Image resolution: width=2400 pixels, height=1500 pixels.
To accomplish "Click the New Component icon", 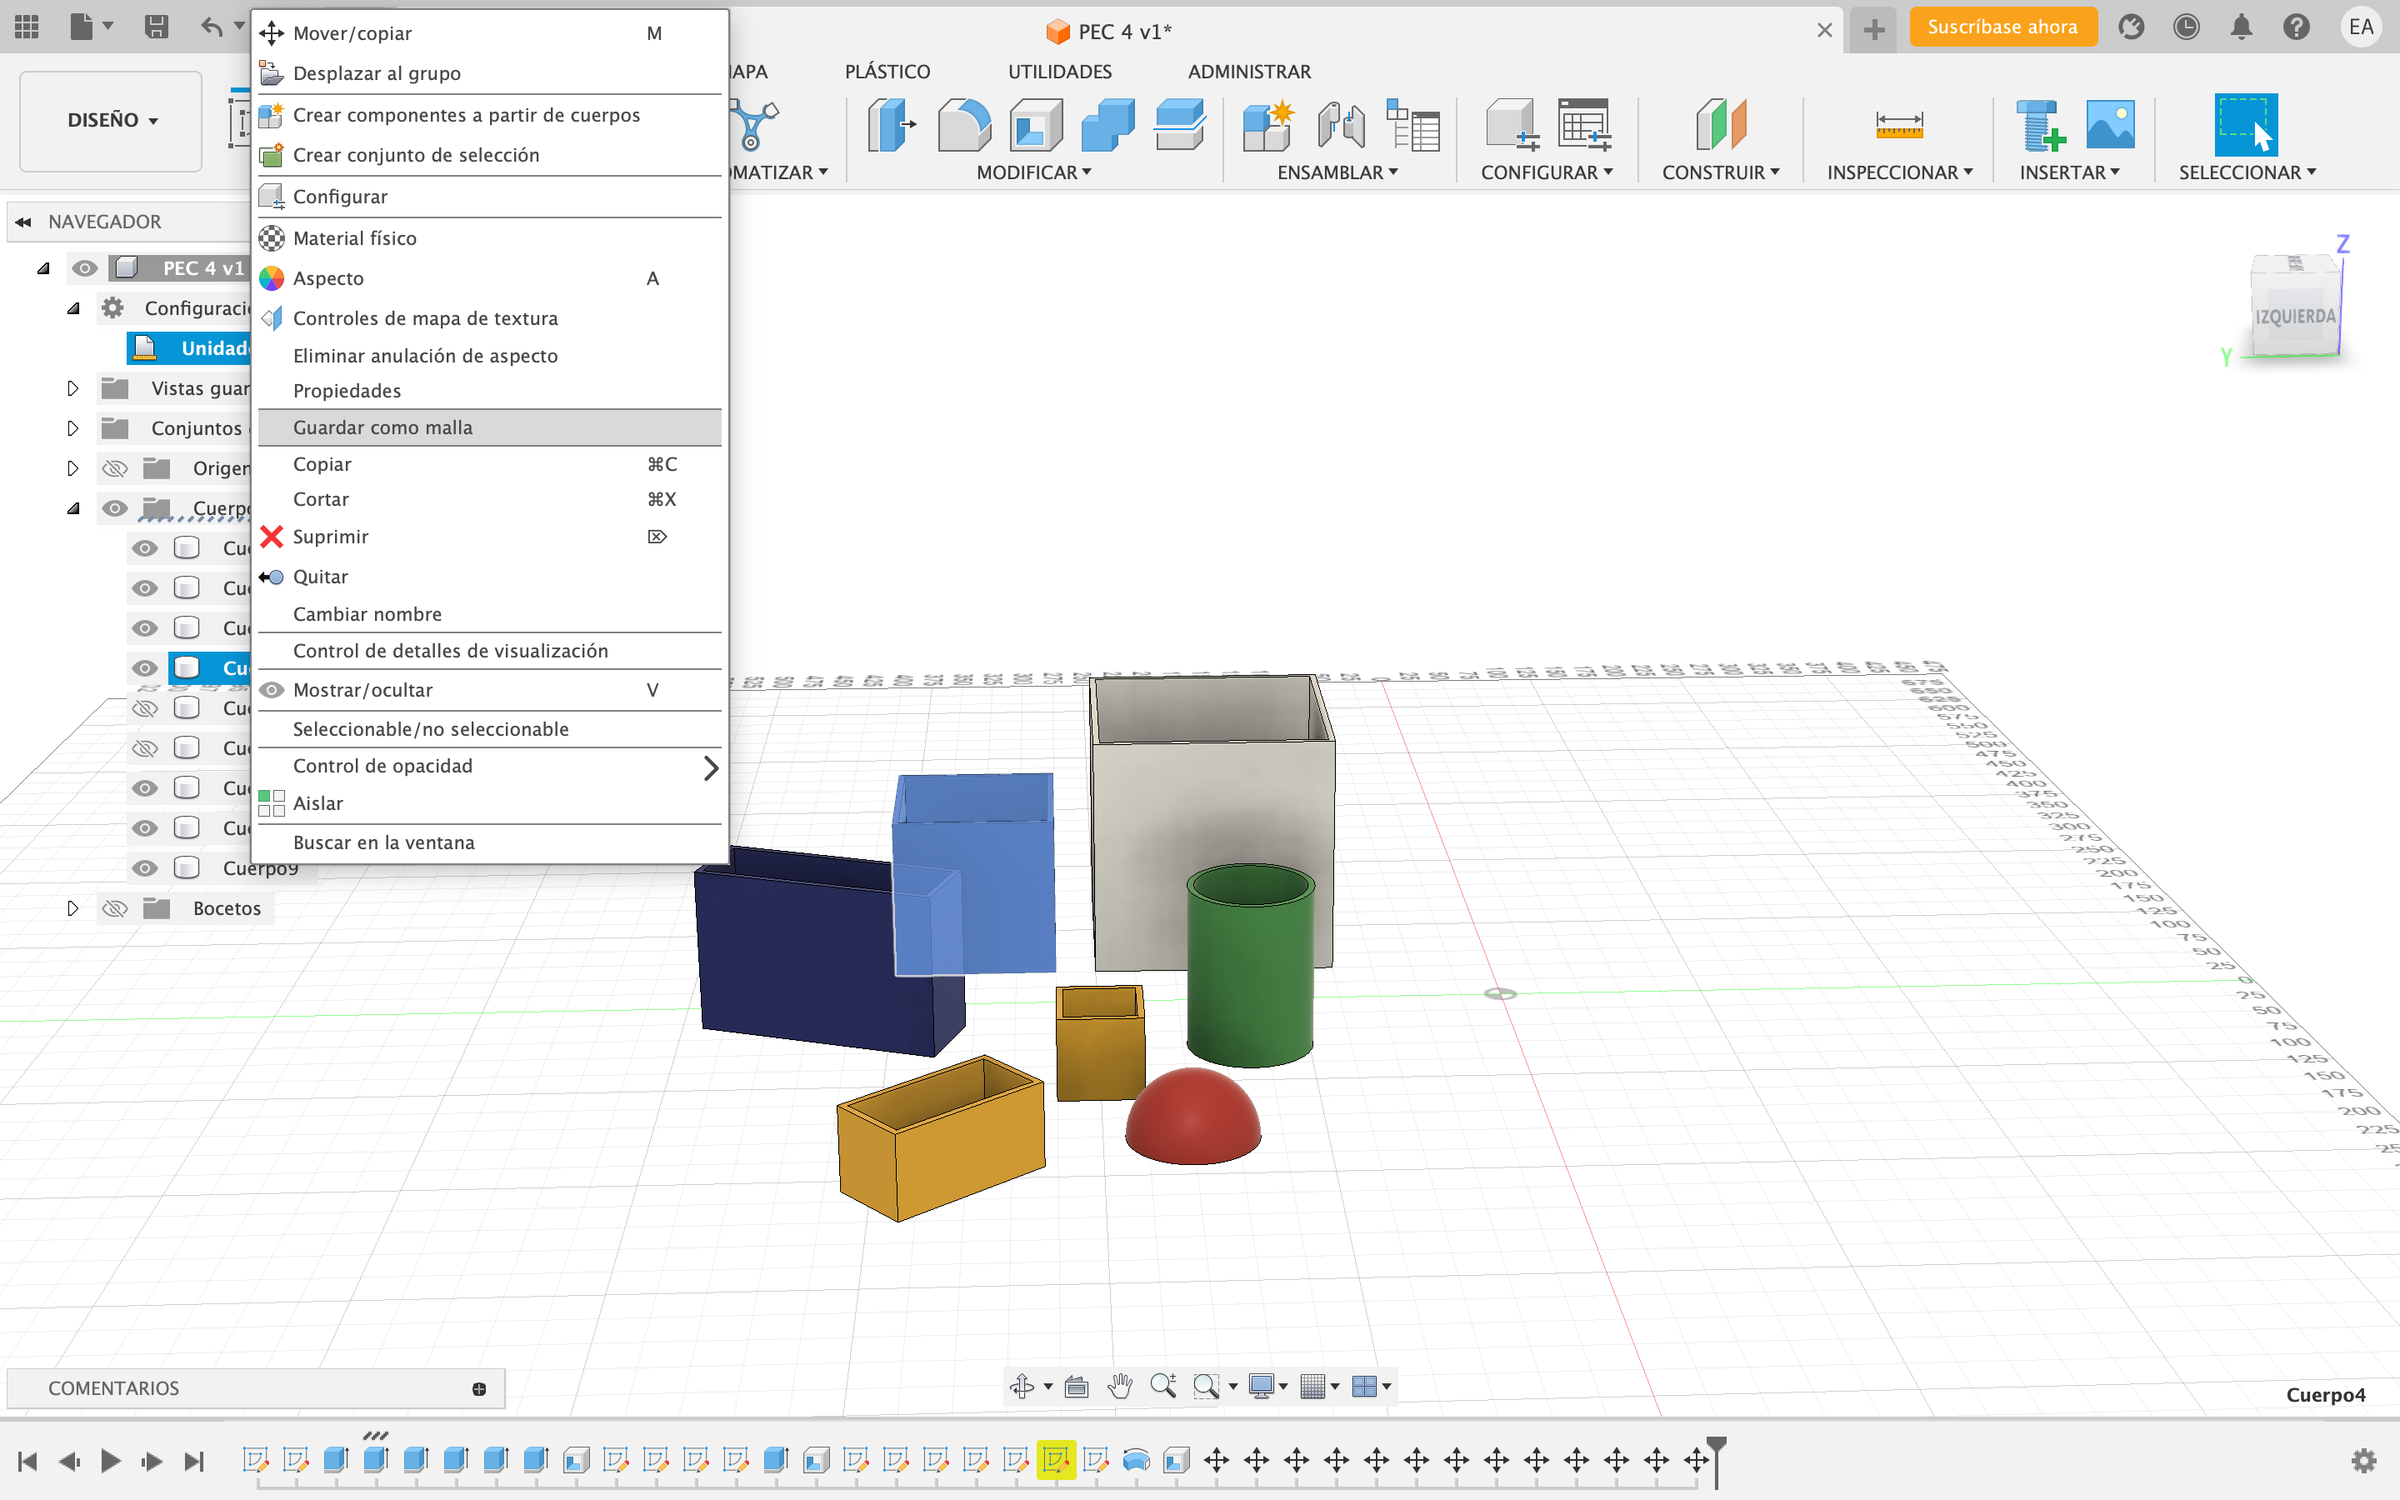I will pos(1267,125).
